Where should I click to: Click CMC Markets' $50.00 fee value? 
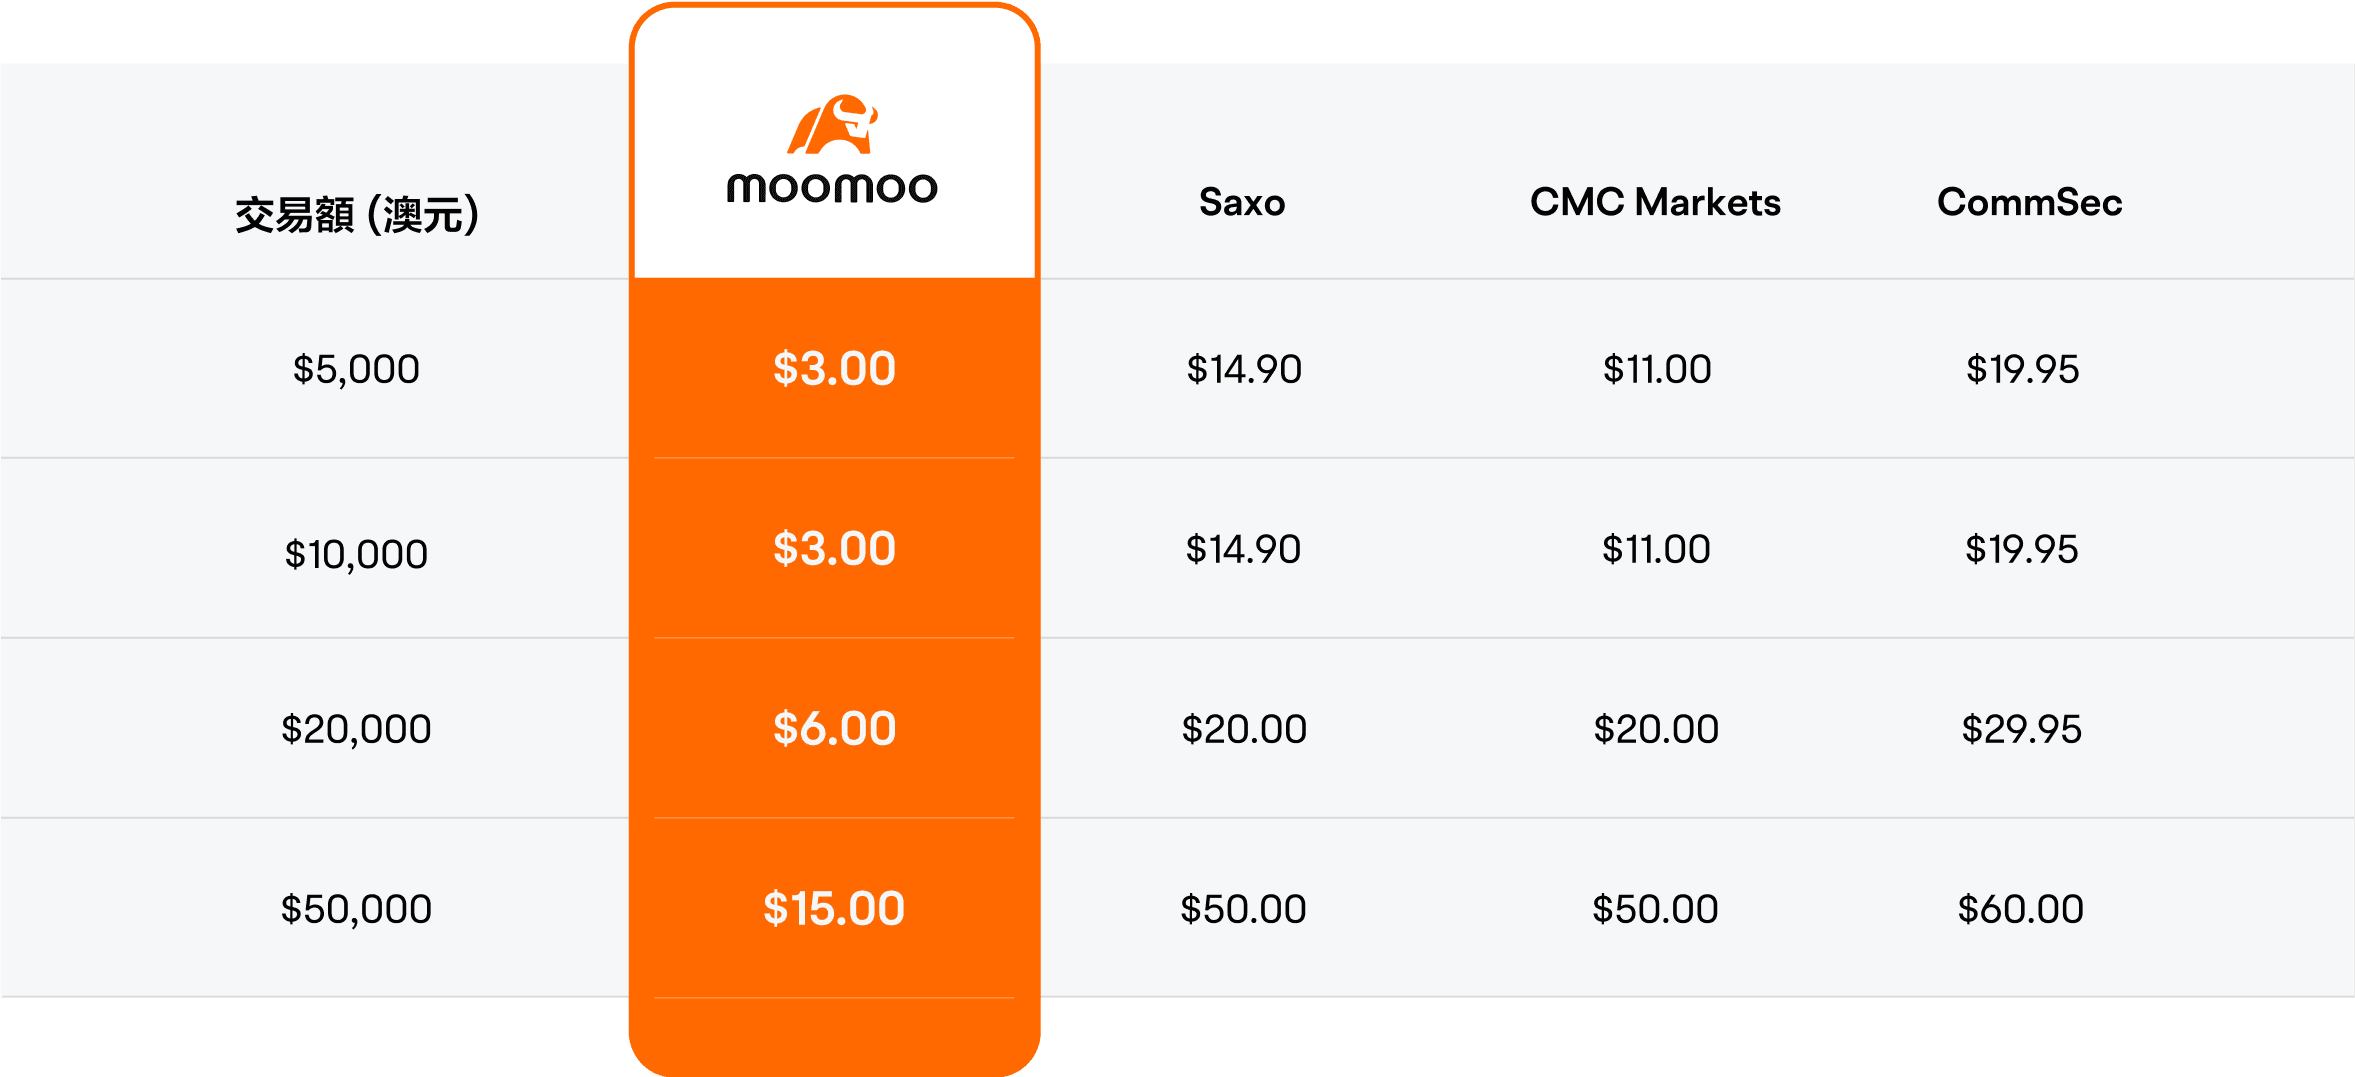(1655, 909)
